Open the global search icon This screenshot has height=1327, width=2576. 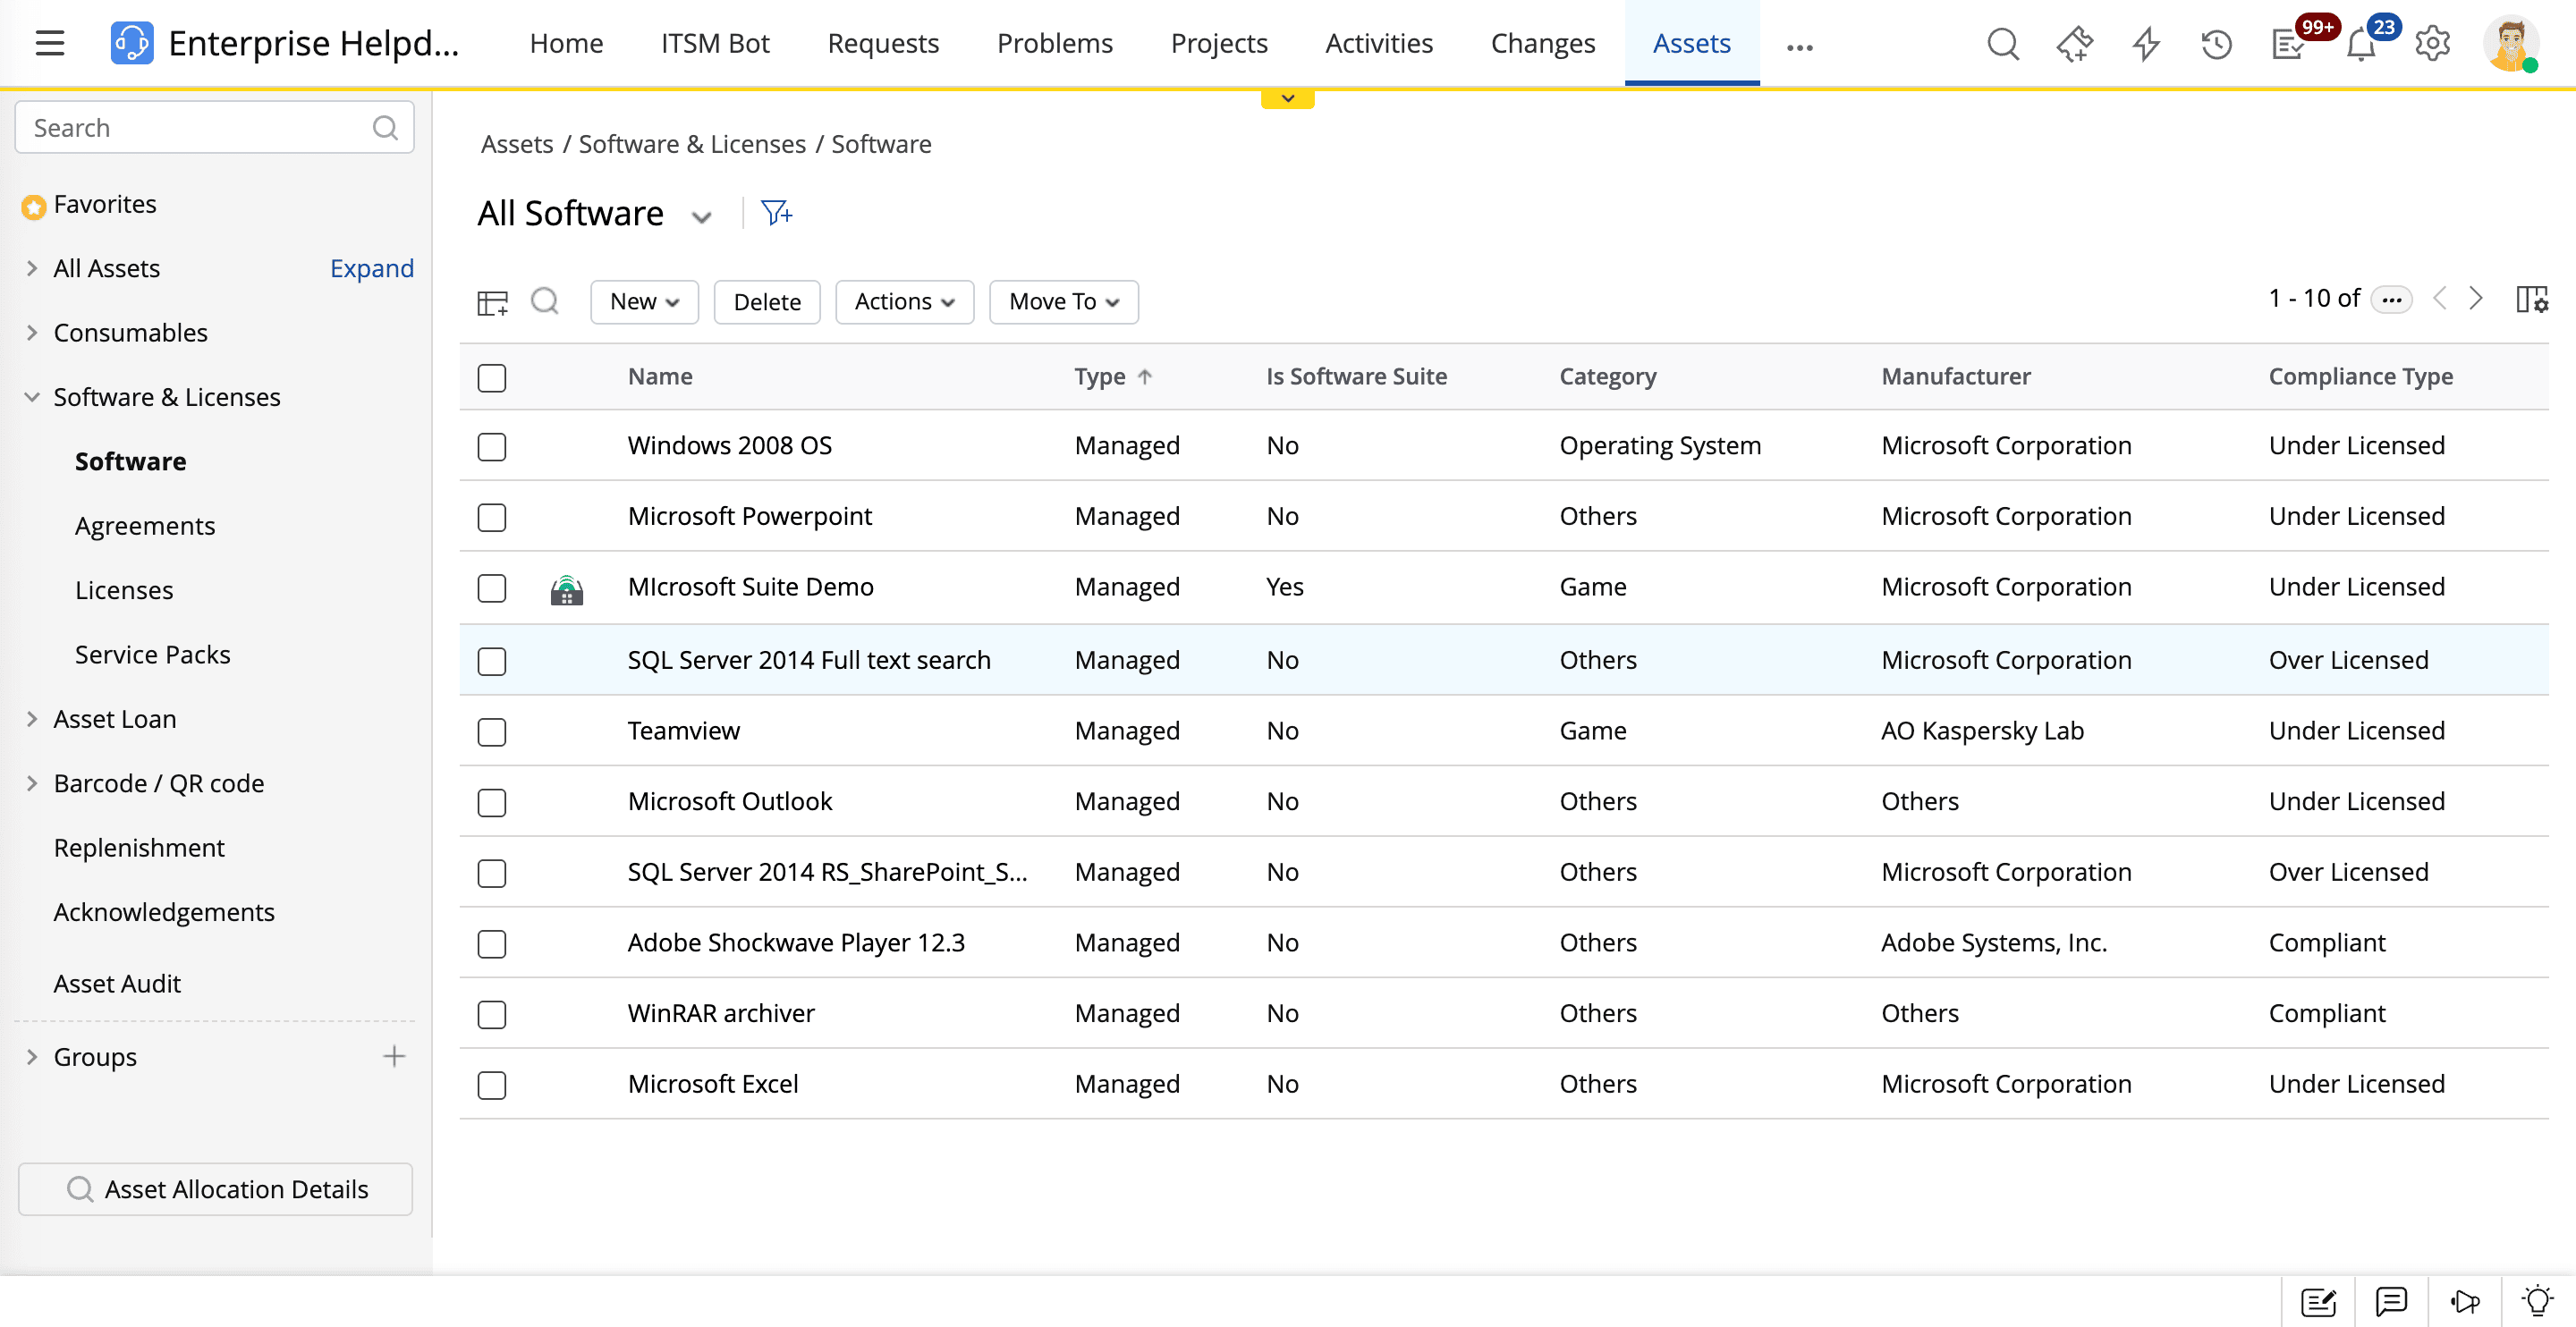click(x=2003, y=43)
